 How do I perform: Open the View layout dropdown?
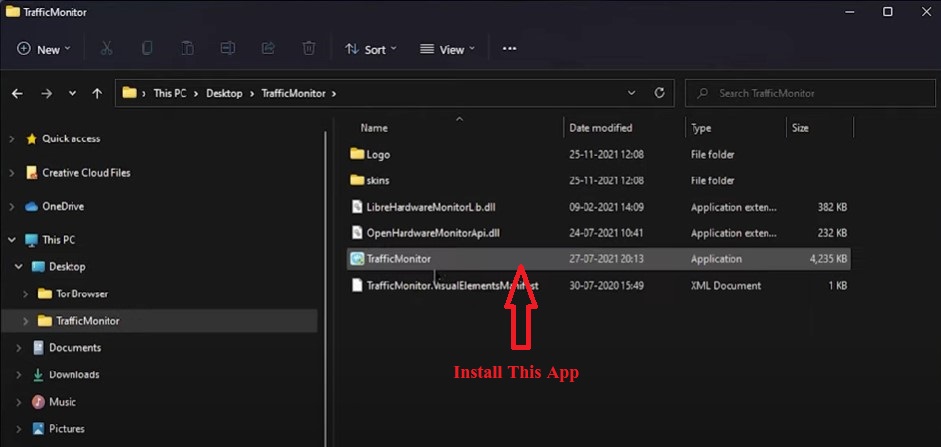447,49
